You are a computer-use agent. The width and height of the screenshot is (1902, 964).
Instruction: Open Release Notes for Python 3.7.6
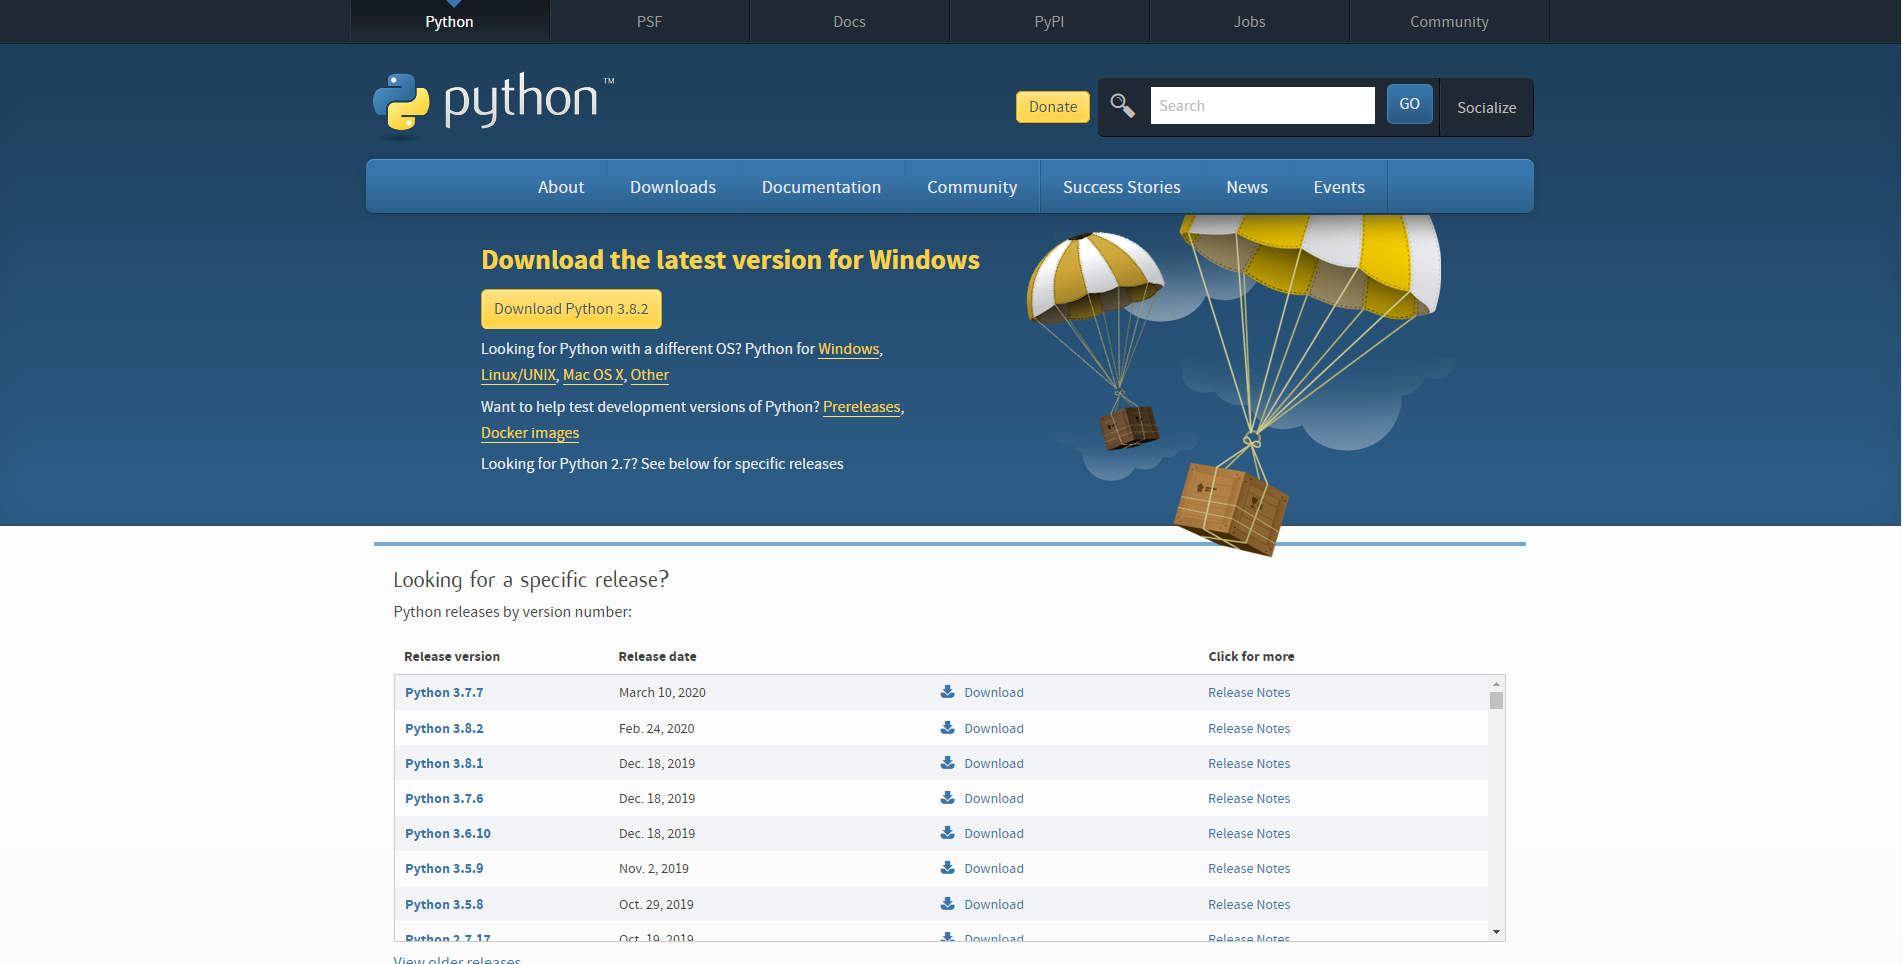1249,798
